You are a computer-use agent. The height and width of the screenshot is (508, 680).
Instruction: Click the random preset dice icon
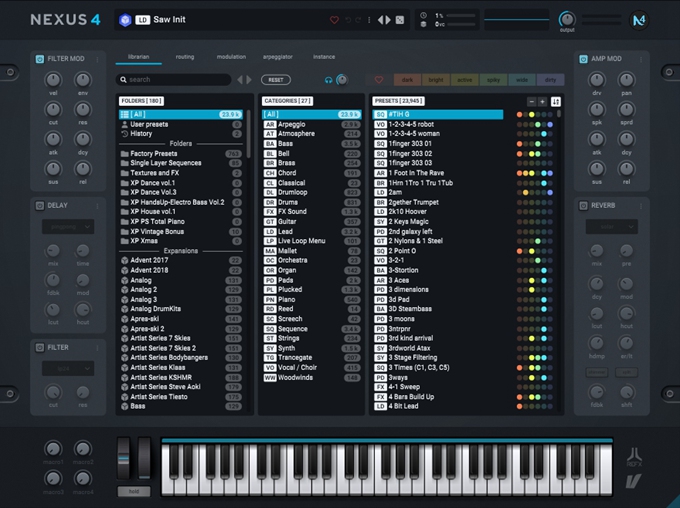click(x=400, y=20)
